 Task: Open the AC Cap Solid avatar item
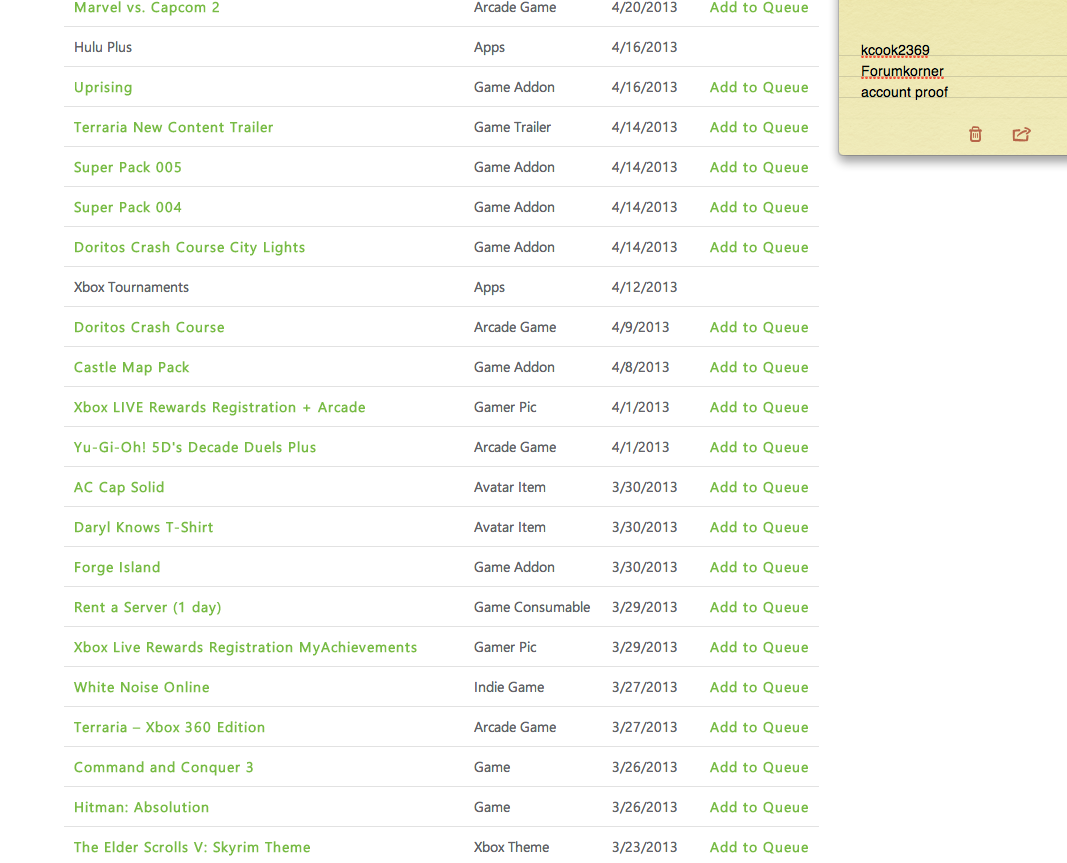119,487
